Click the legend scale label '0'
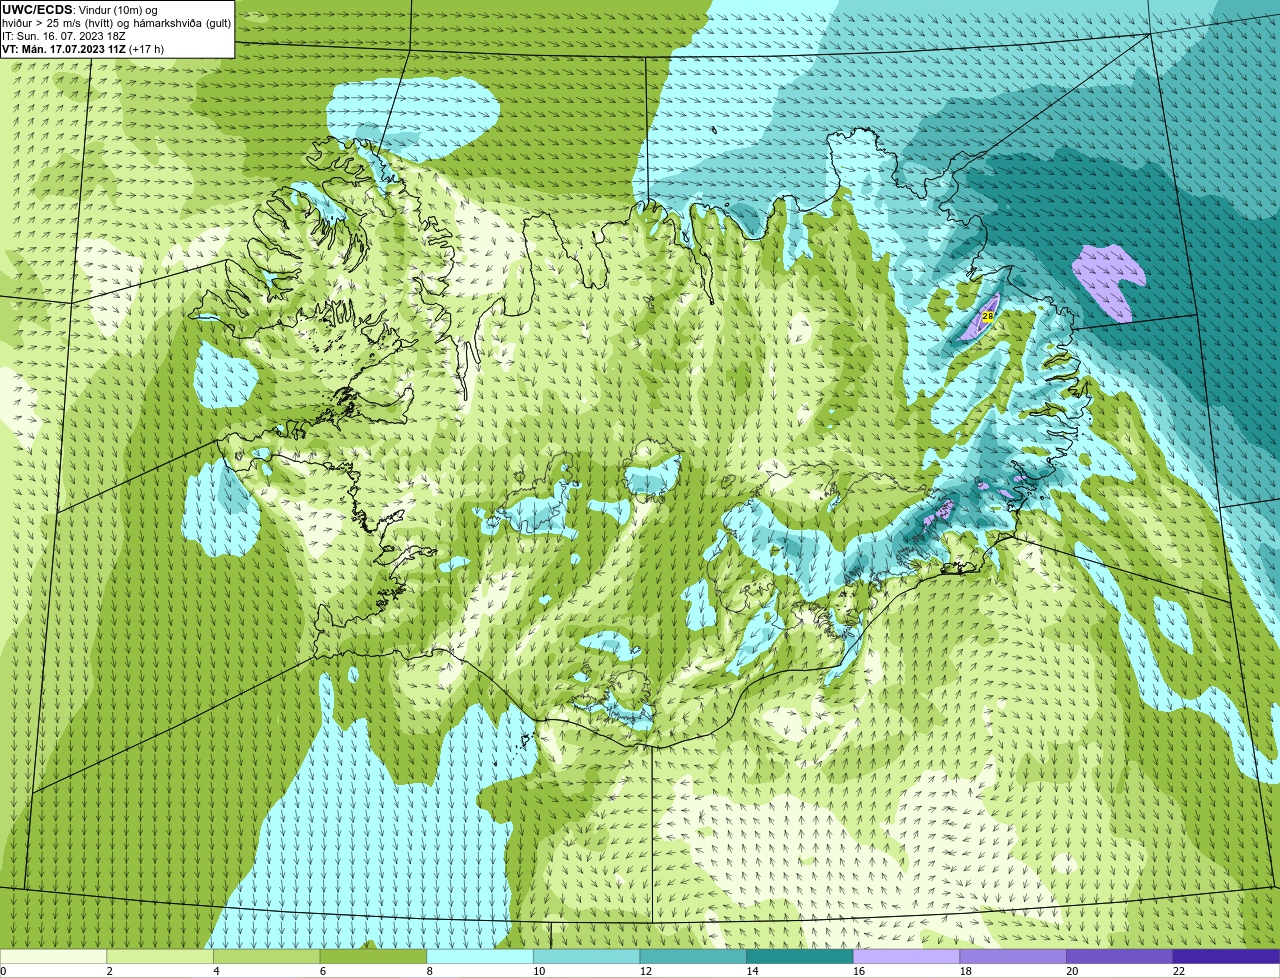The height and width of the screenshot is (978, 1280). tap(4, 971)
